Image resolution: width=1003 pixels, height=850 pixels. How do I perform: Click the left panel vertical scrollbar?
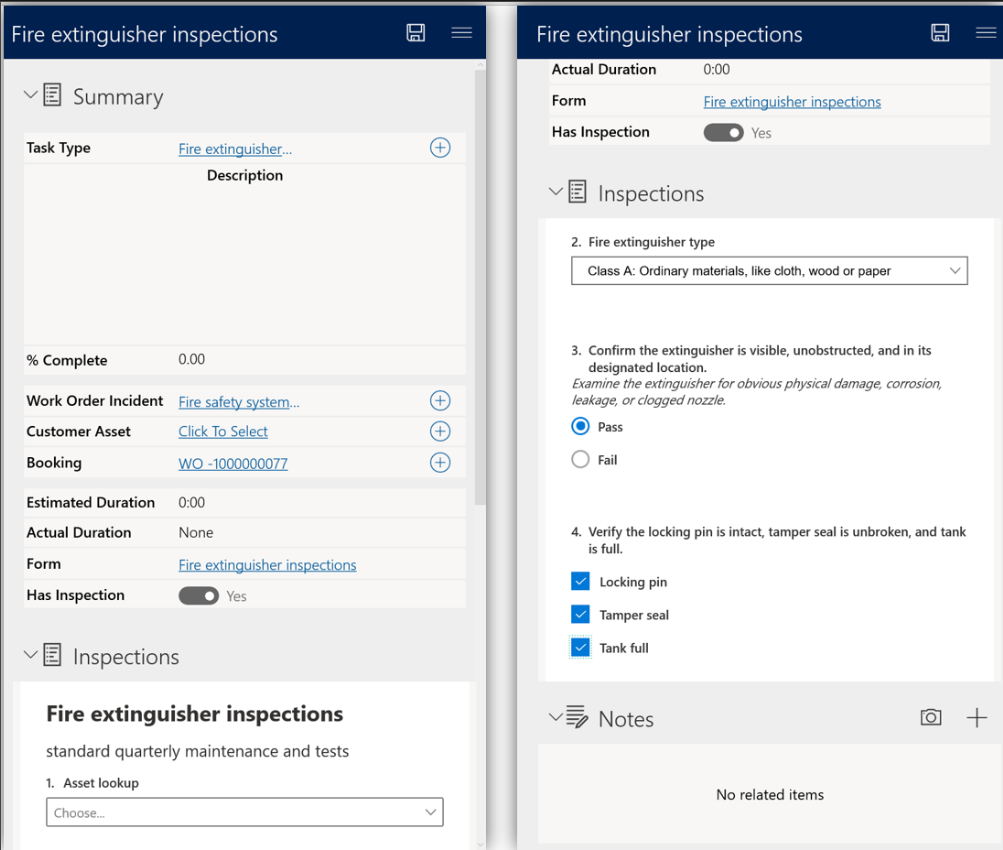coord(480,288)
